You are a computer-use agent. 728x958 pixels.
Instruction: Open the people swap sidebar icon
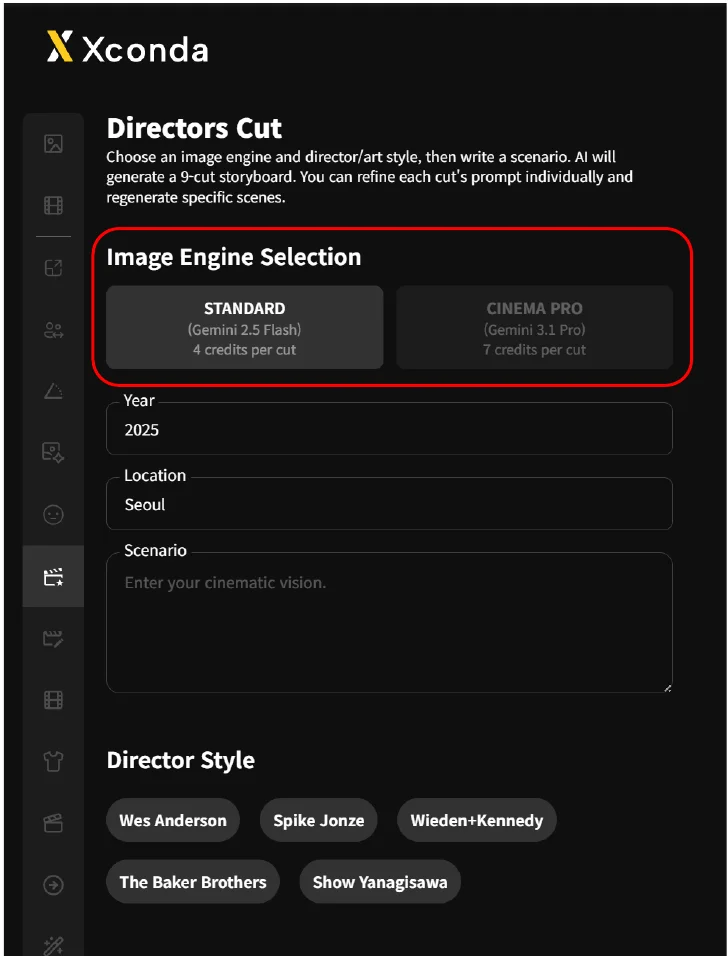(x=54, y=330)
